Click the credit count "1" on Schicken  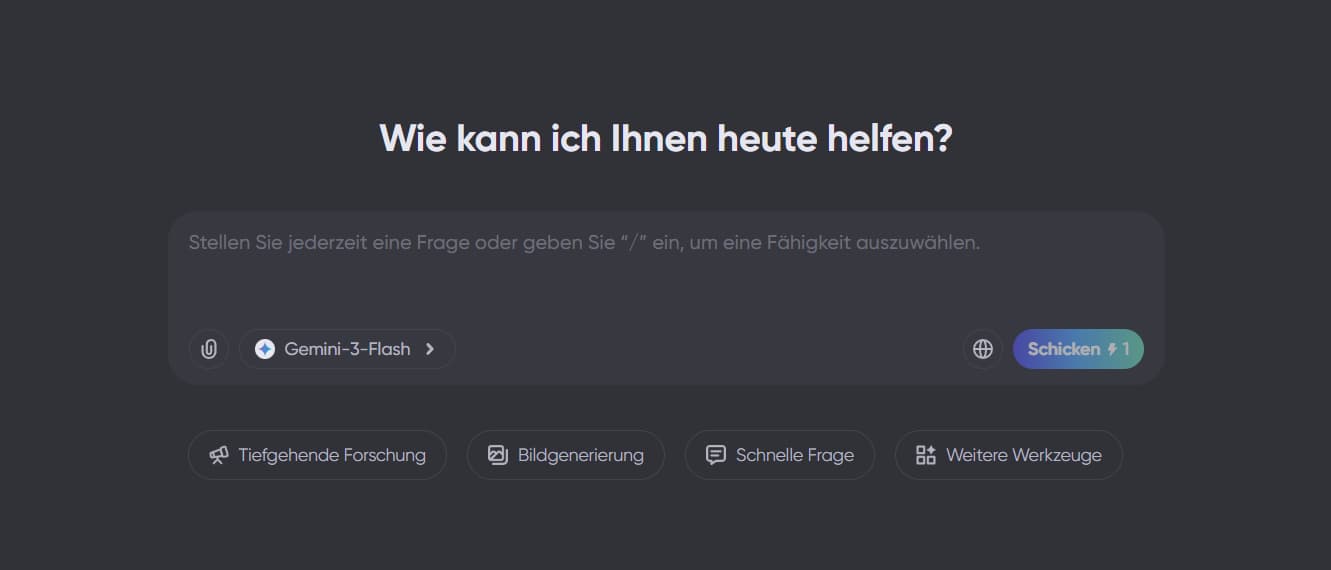pyautogui.click(x=1125, y=349)
